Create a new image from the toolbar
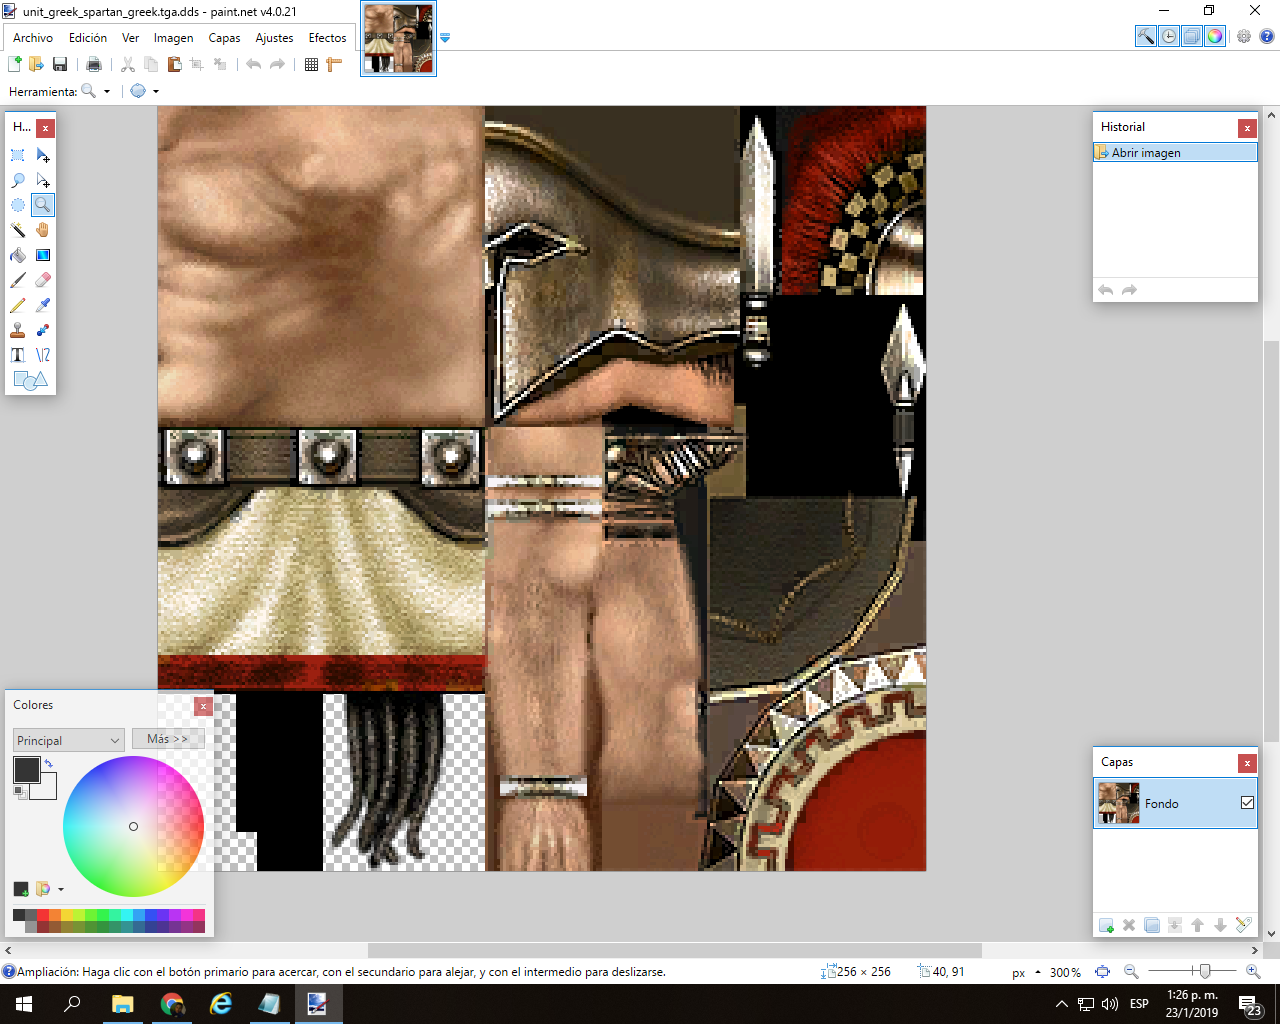The width and height of the screenshot is (1280, 1024). (14, 64)
